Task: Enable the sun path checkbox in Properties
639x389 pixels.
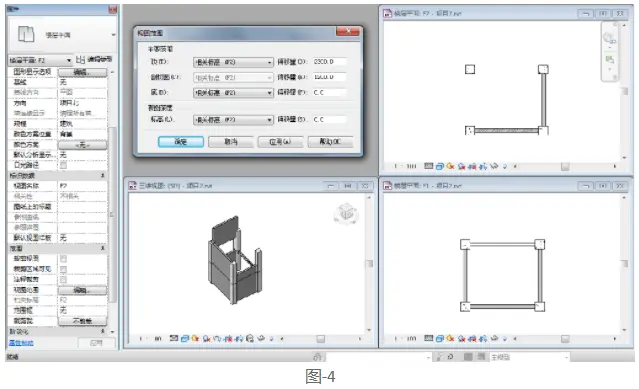Action: click(x=63, y=165)
